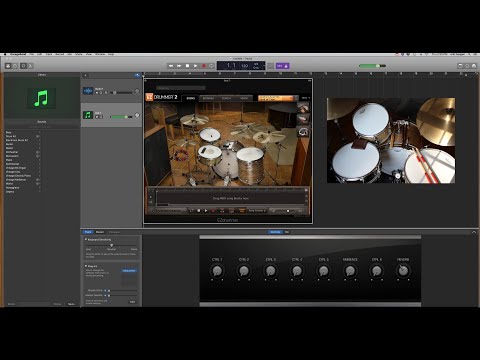Select the software instrument track music note icon
Viewport: 480px width, 360px height.
(88, 115)
